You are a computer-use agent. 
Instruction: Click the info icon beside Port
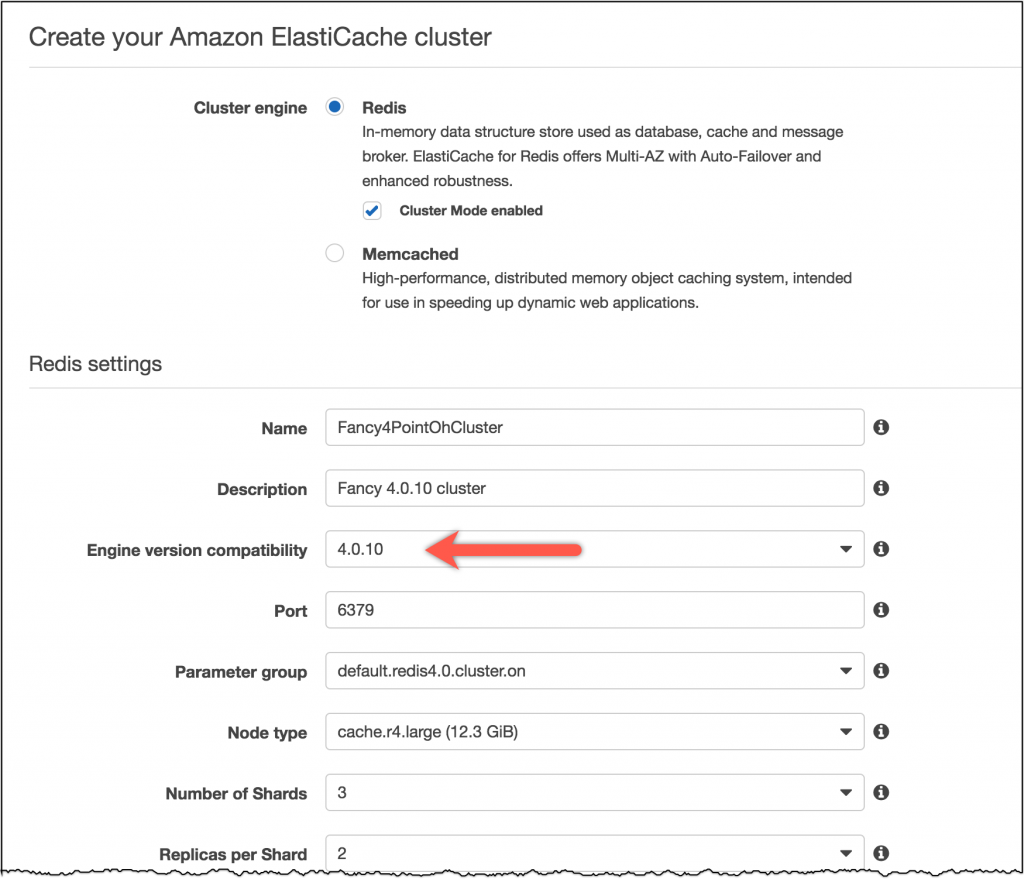click(881, 610)
